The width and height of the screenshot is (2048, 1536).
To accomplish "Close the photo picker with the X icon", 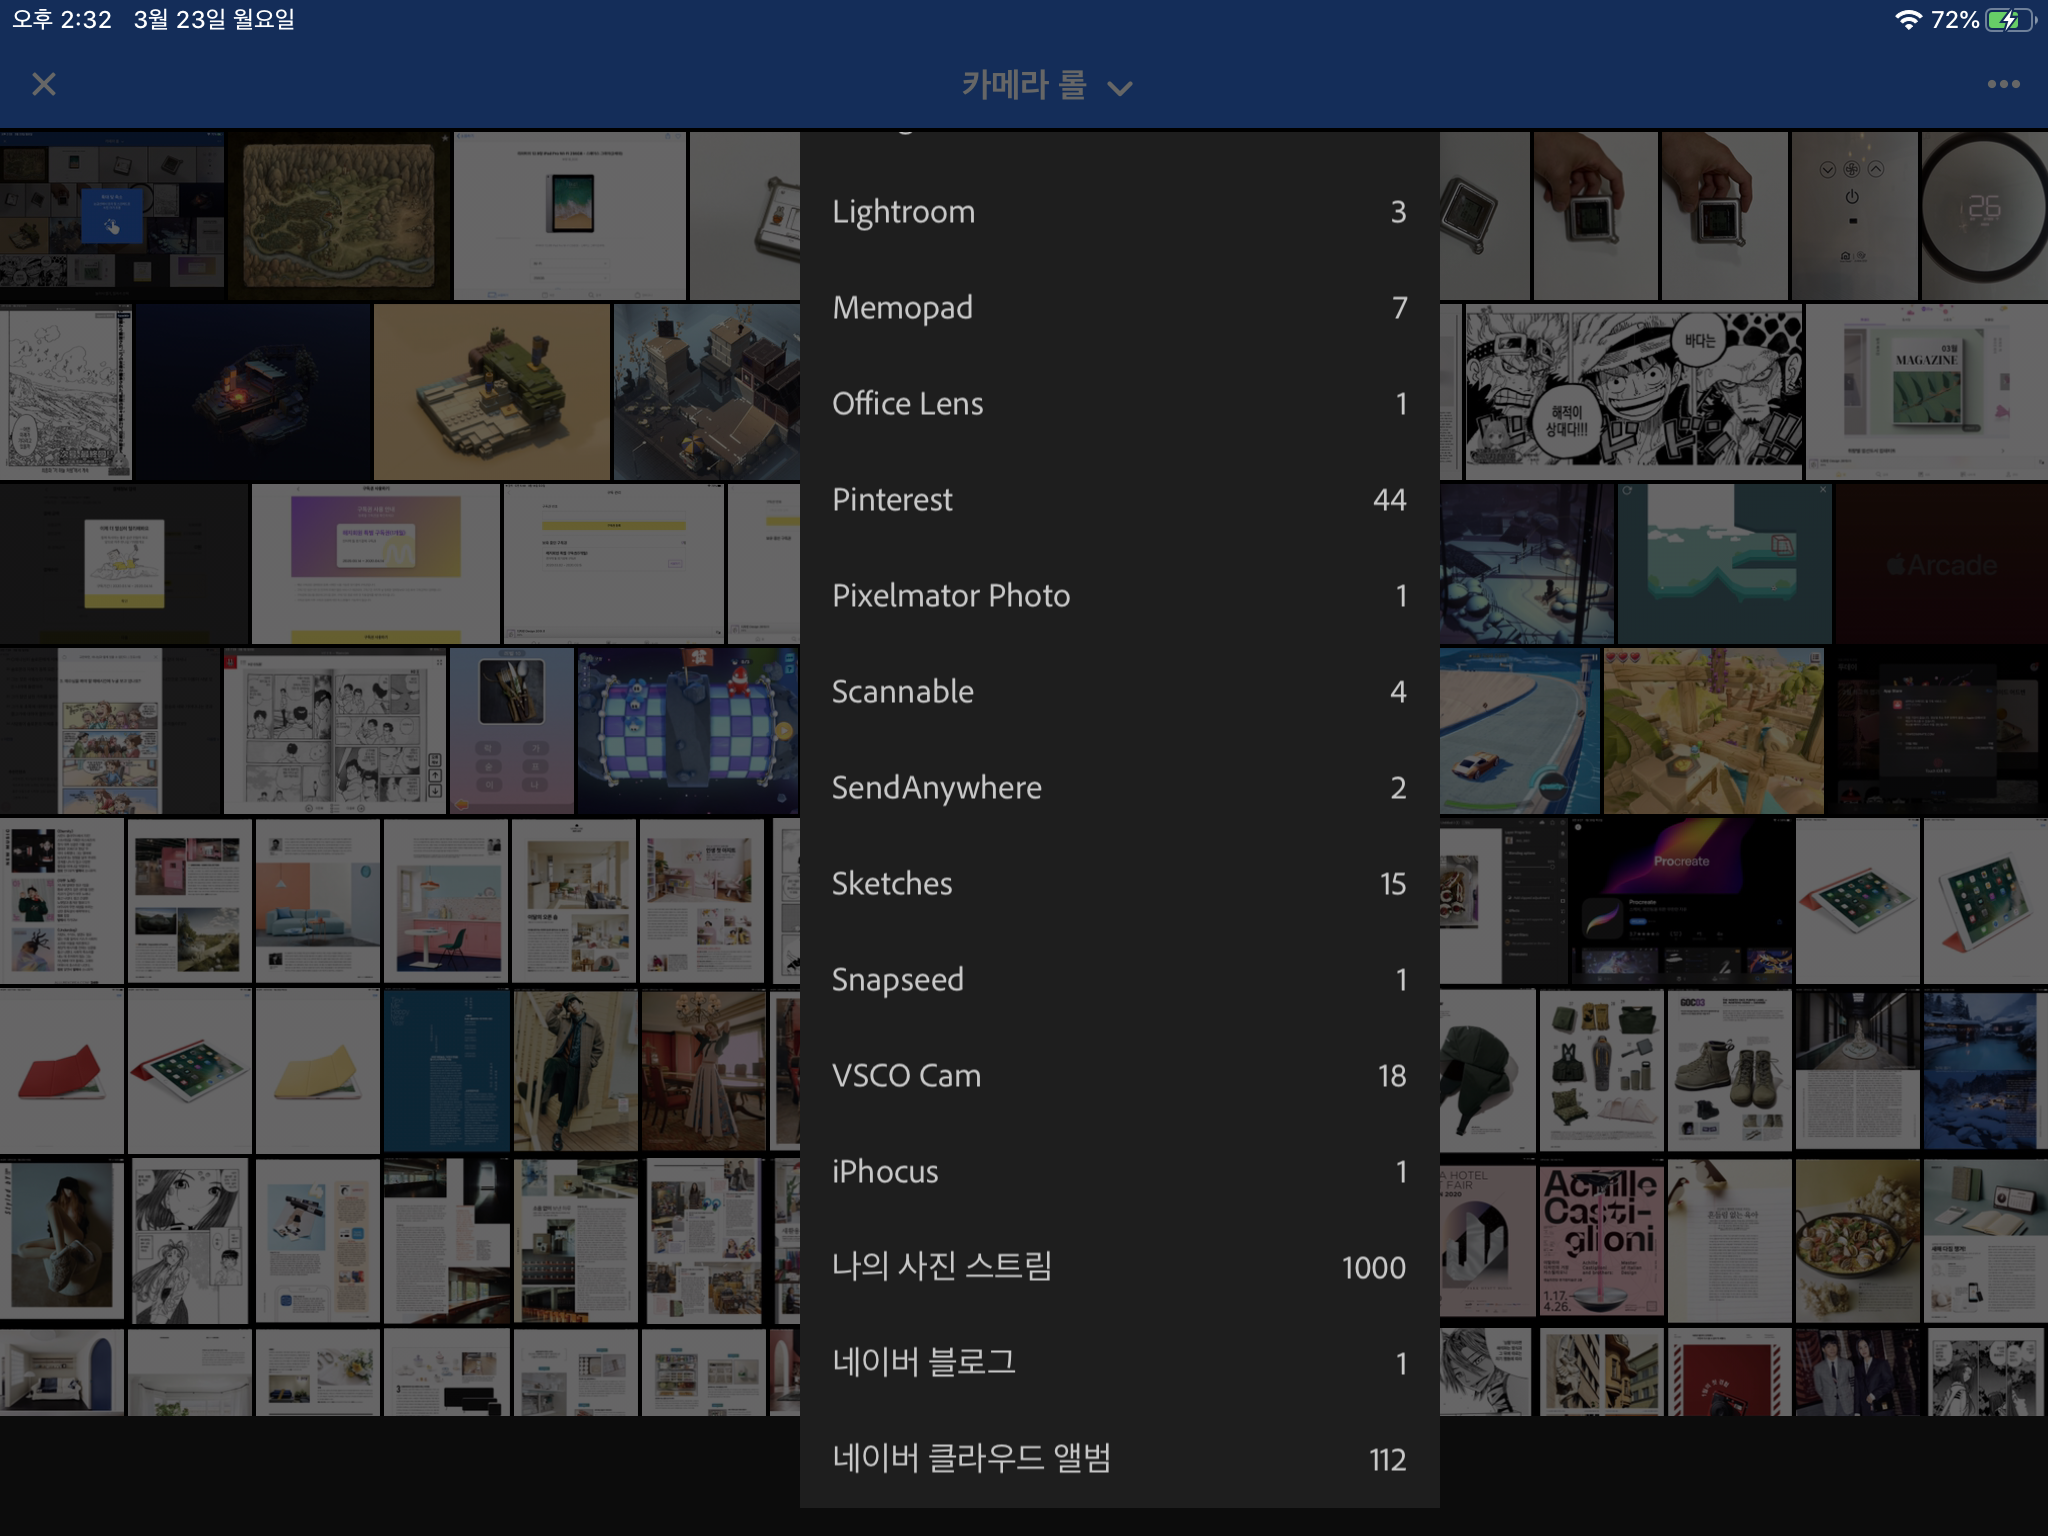I will [44, 85].
